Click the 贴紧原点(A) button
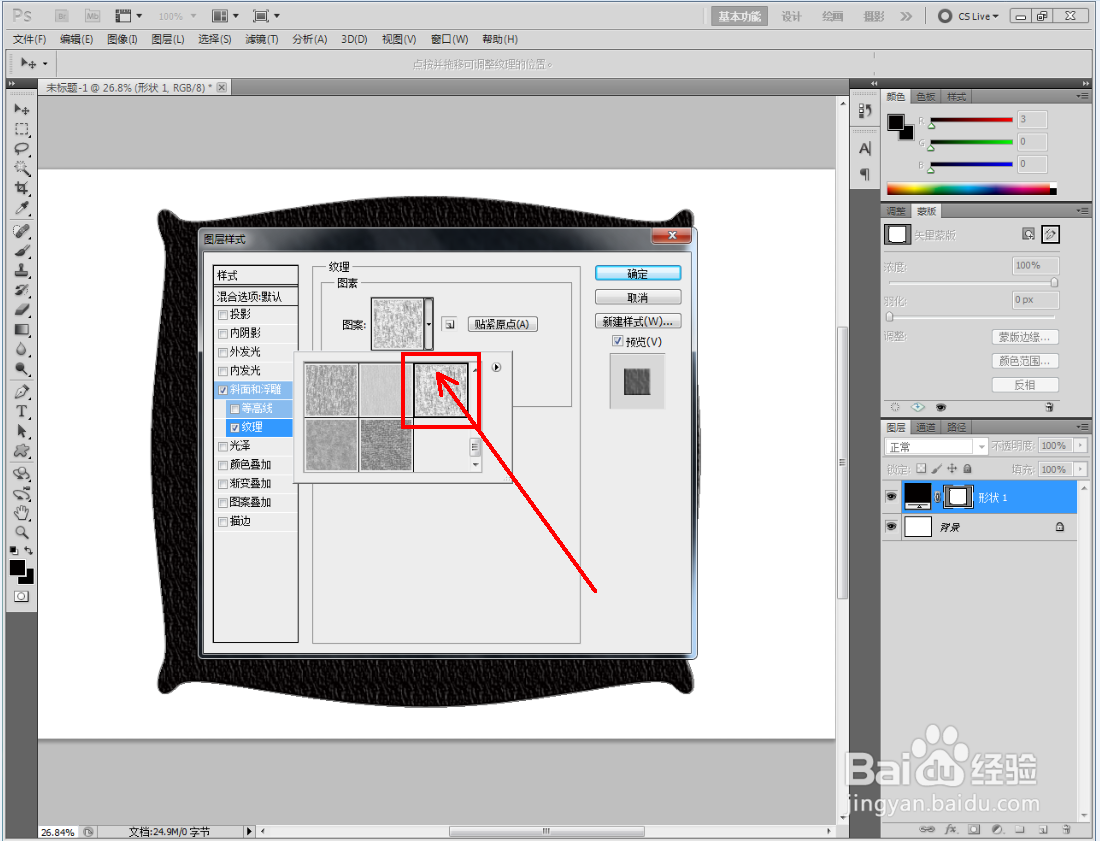Screen dimensions: 1100x841 click(x=502, y=324)
